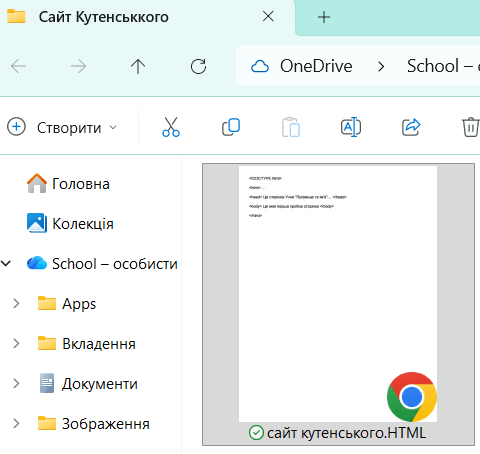The width and height of the screenshot is (480, 454).
Task: Click the file name сайт кутенського.HTML
Action: point(346,433)
